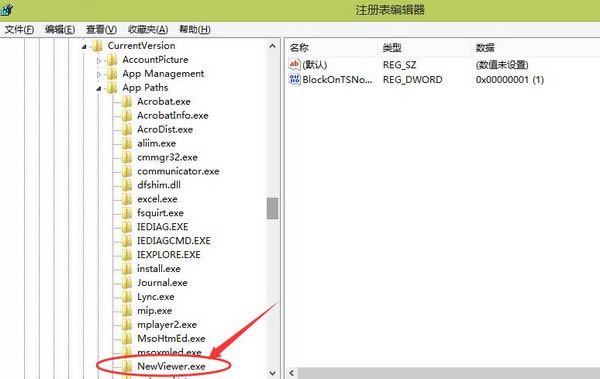Click the MsoHtmEd.exe folder icon

pyautogui.click(x=127, y=339)
